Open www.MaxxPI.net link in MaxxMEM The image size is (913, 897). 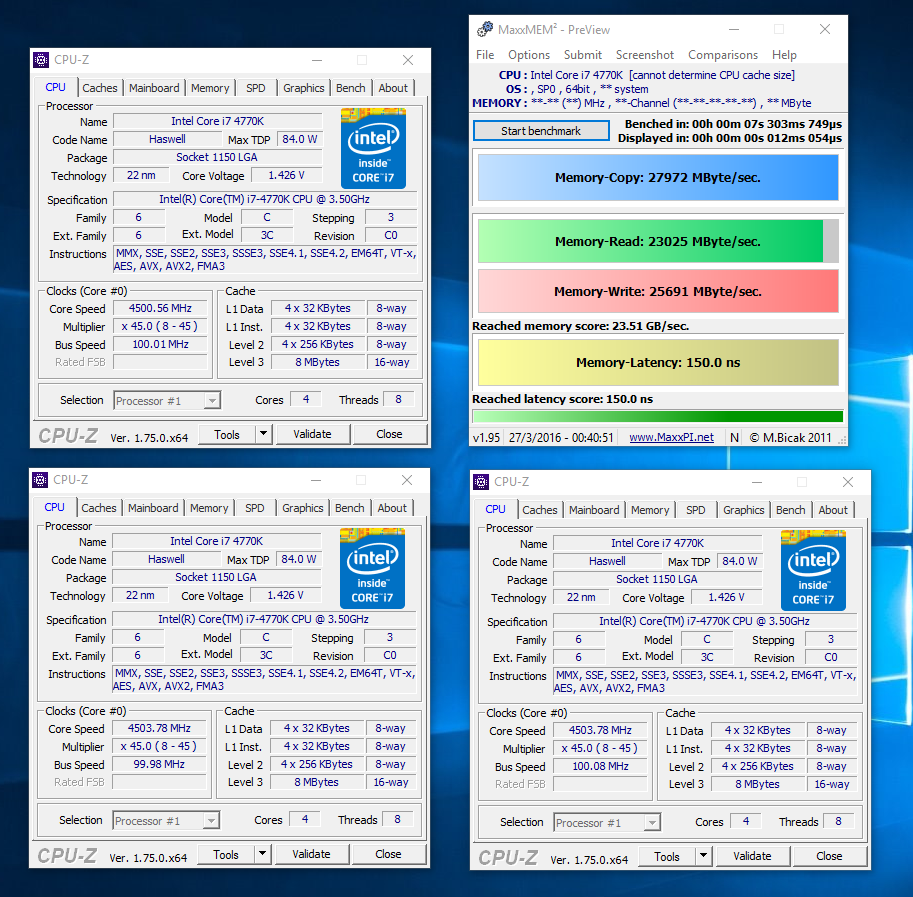[671, 437]
